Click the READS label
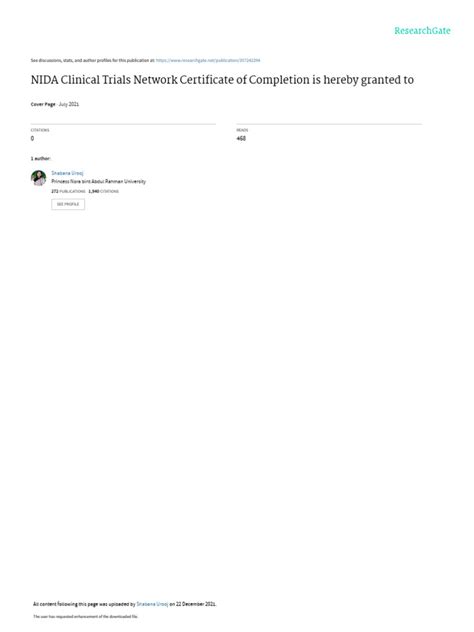This screenshot has height=632, width=474. pos(242,130)
